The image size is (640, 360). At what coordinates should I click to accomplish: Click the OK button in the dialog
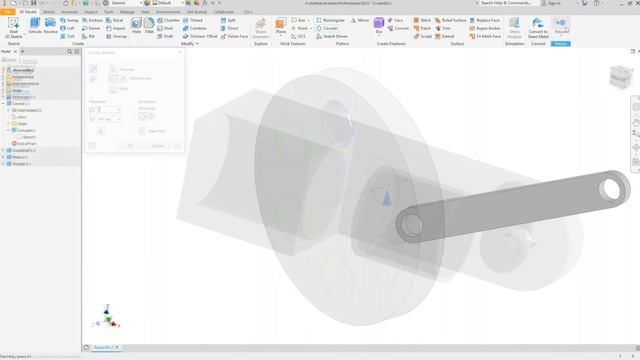pos(130,146)
